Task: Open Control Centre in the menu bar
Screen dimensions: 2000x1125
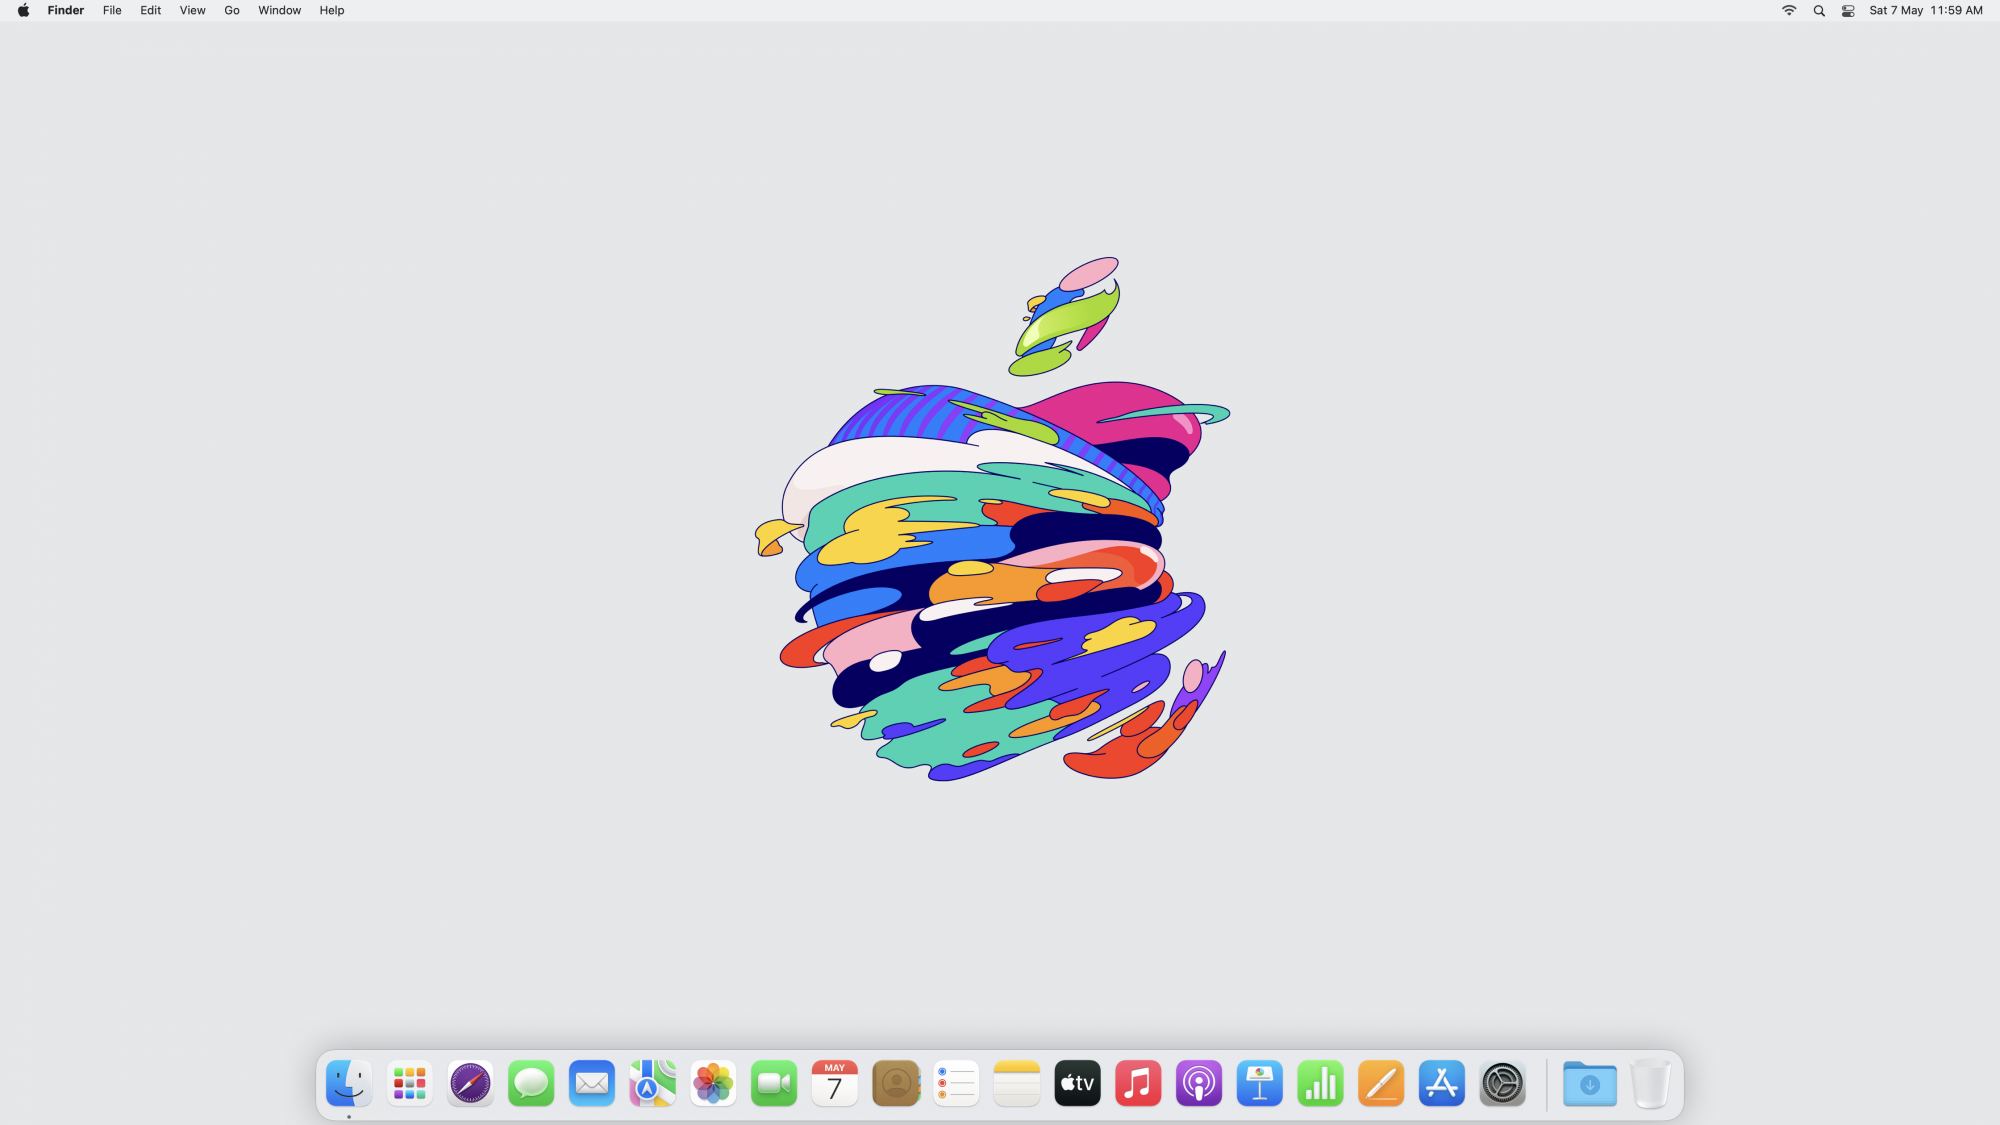Action: click(x=1848, y=11)
